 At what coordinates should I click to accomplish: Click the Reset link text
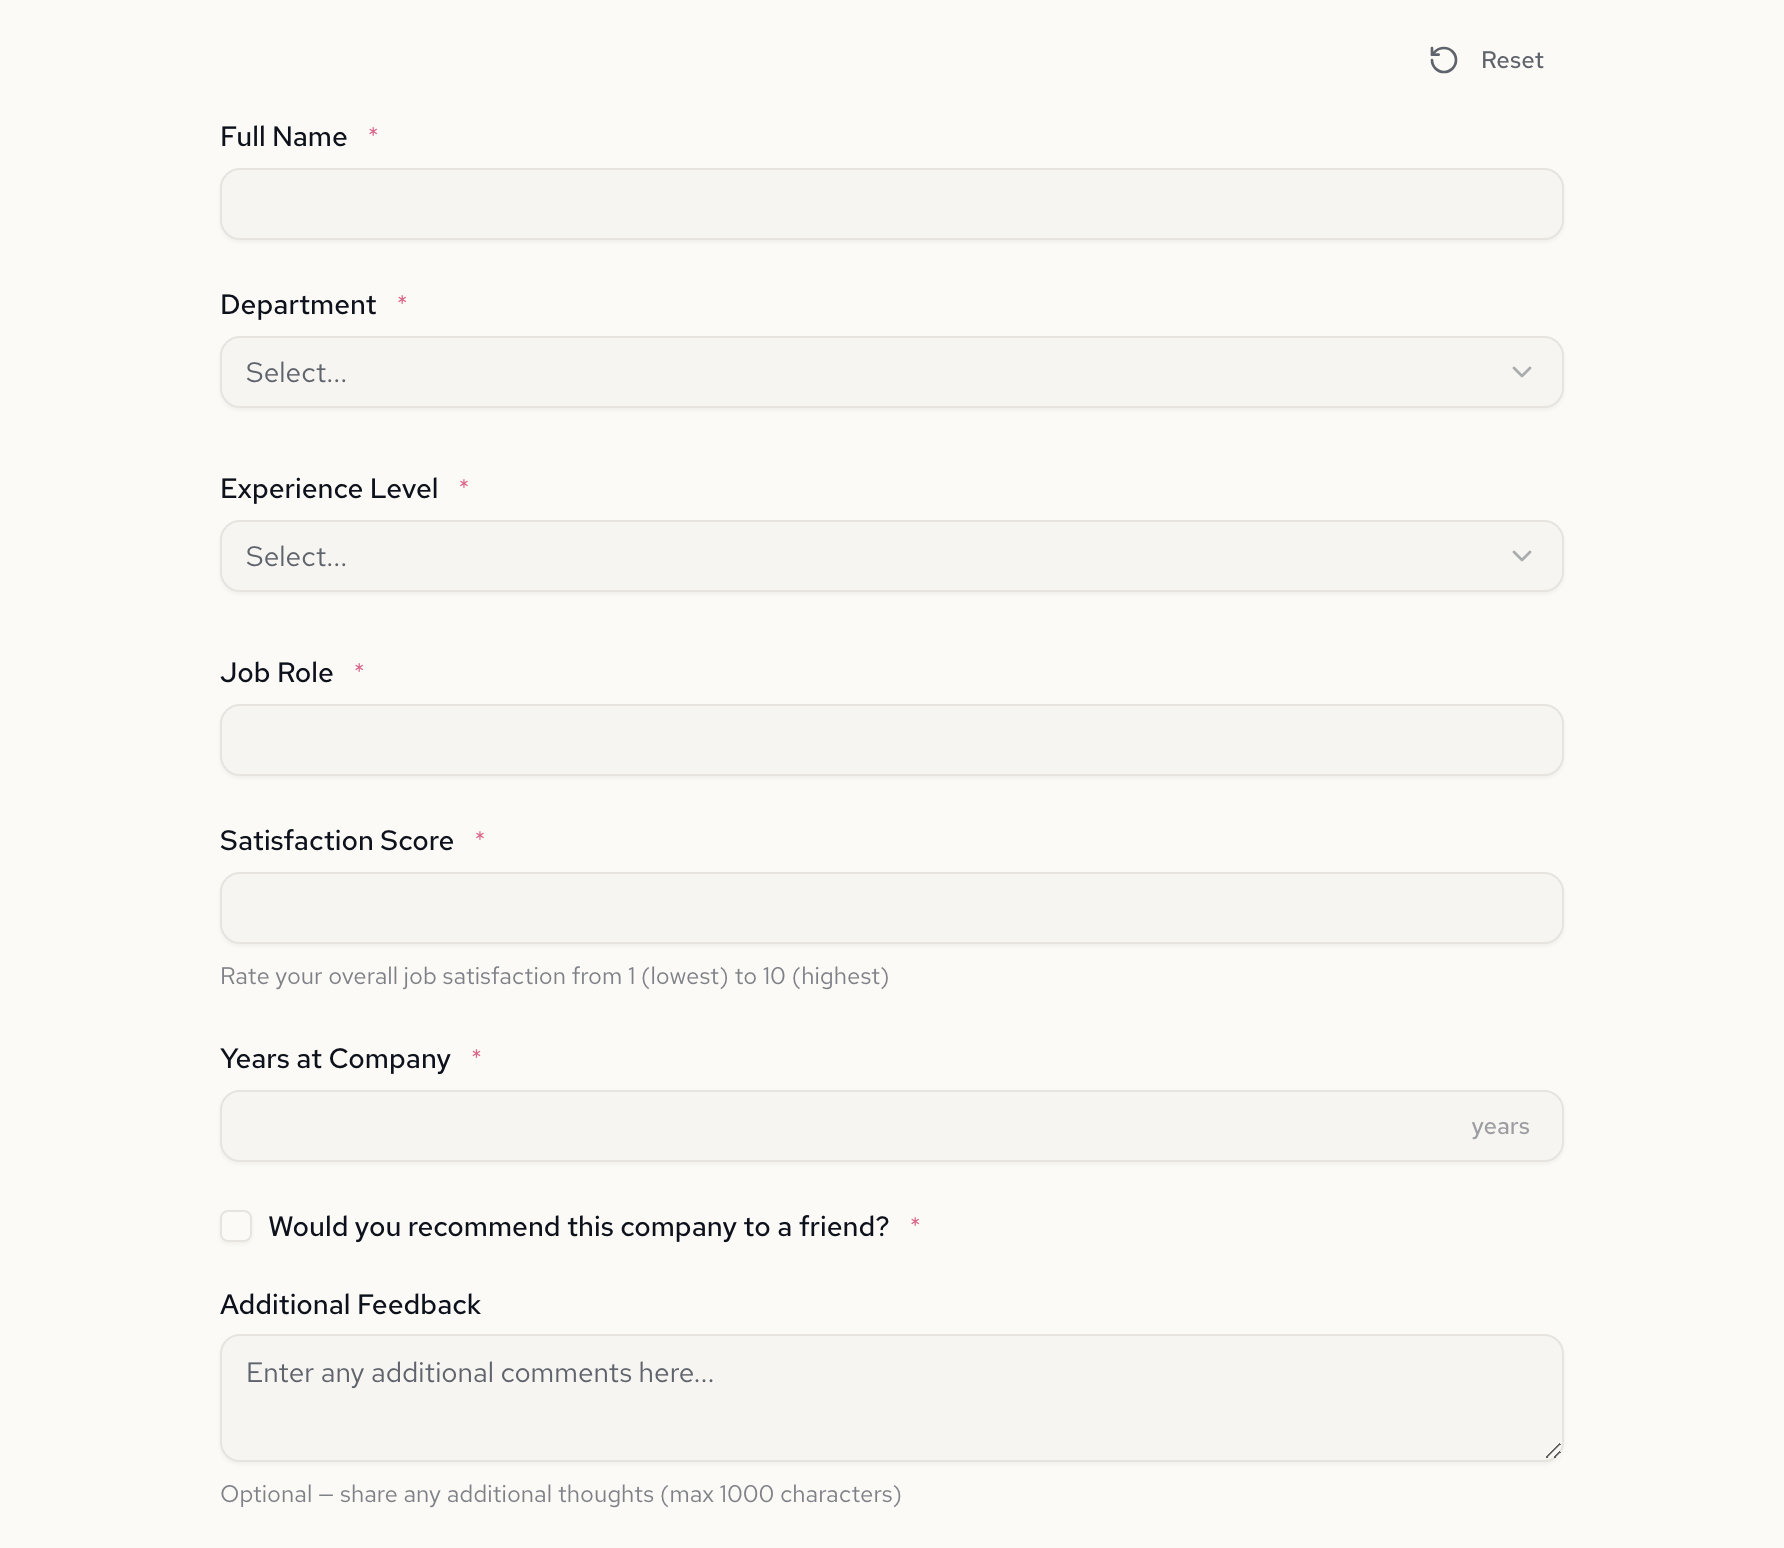1511,60
